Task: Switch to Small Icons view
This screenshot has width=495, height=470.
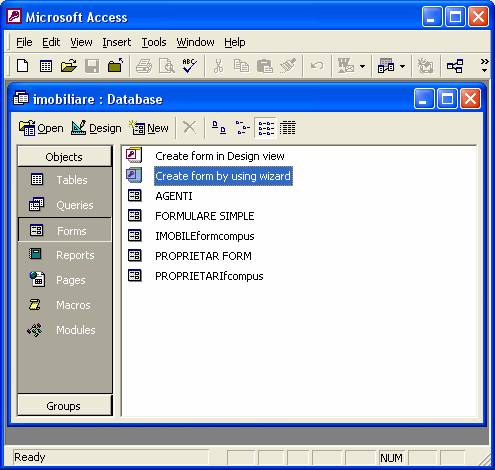Action: (x=242, y=128)
